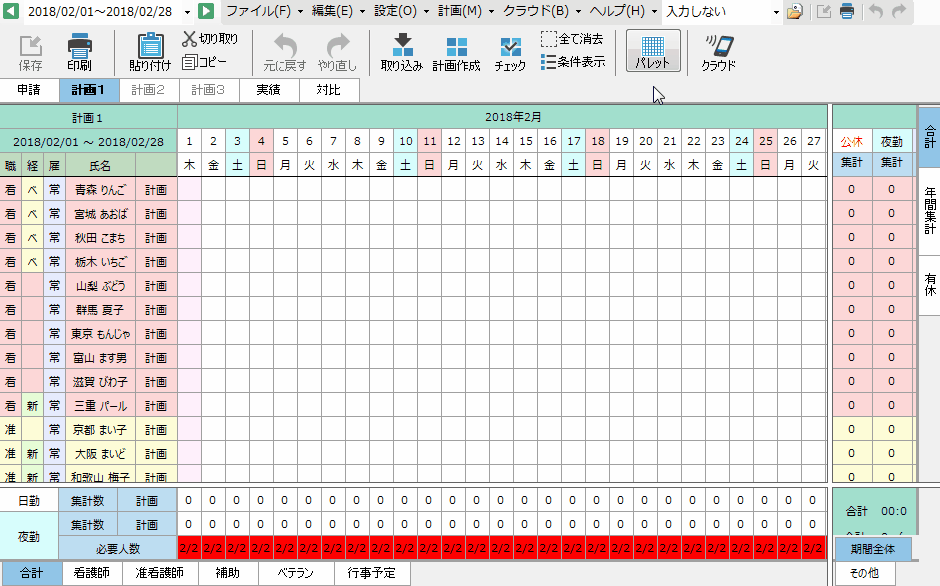Click the 全て消去 (clear all) icon
Image resolution: width=940 pixels, height=586 pixels.
549,39
